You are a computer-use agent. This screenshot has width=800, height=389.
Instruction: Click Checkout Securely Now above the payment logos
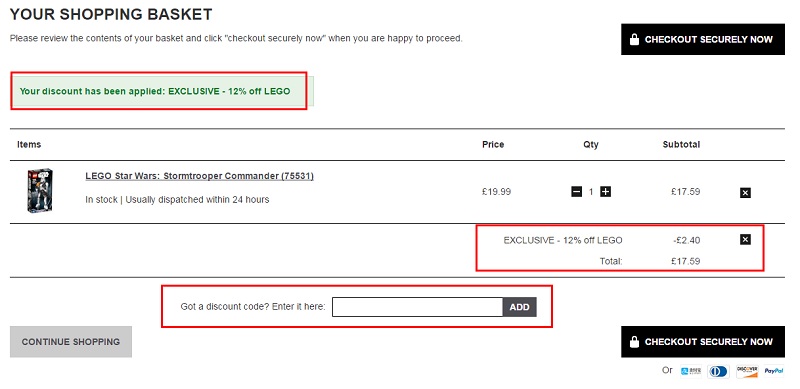click(703, 342)
